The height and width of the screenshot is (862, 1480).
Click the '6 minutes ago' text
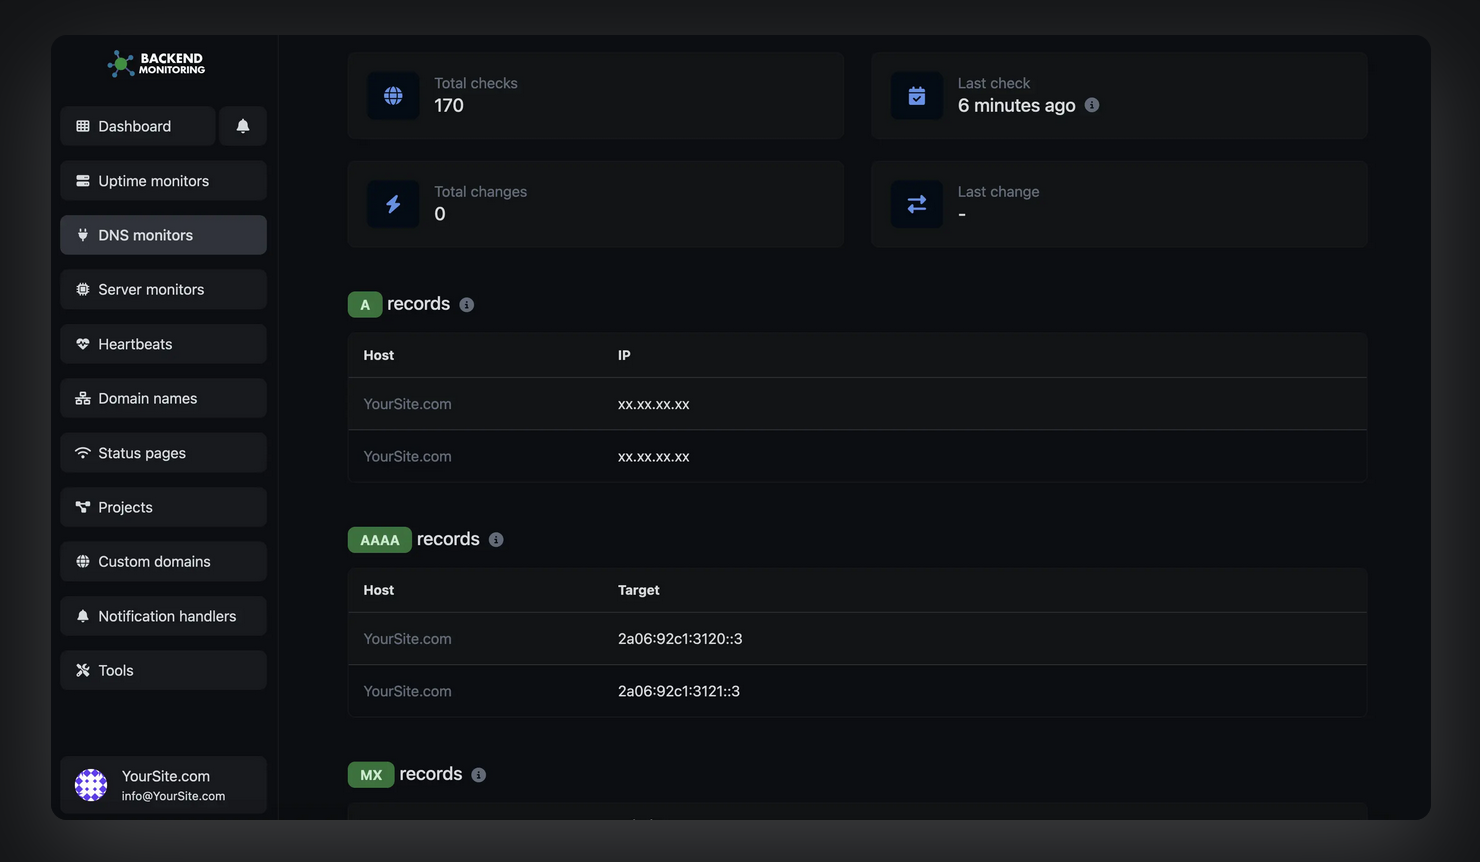point(1017,106)
